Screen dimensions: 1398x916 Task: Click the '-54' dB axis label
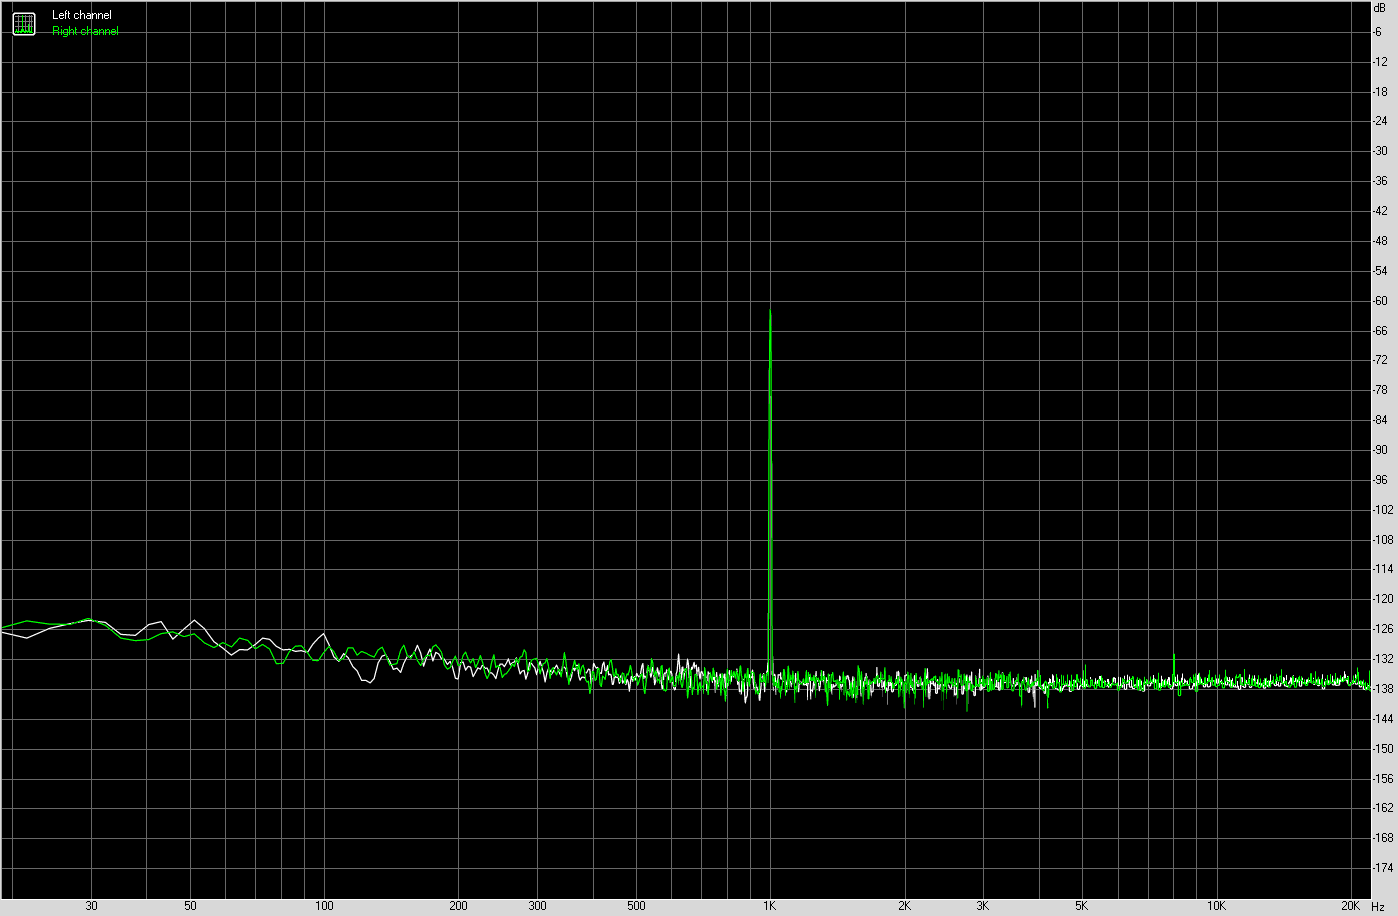(1380, 271)
